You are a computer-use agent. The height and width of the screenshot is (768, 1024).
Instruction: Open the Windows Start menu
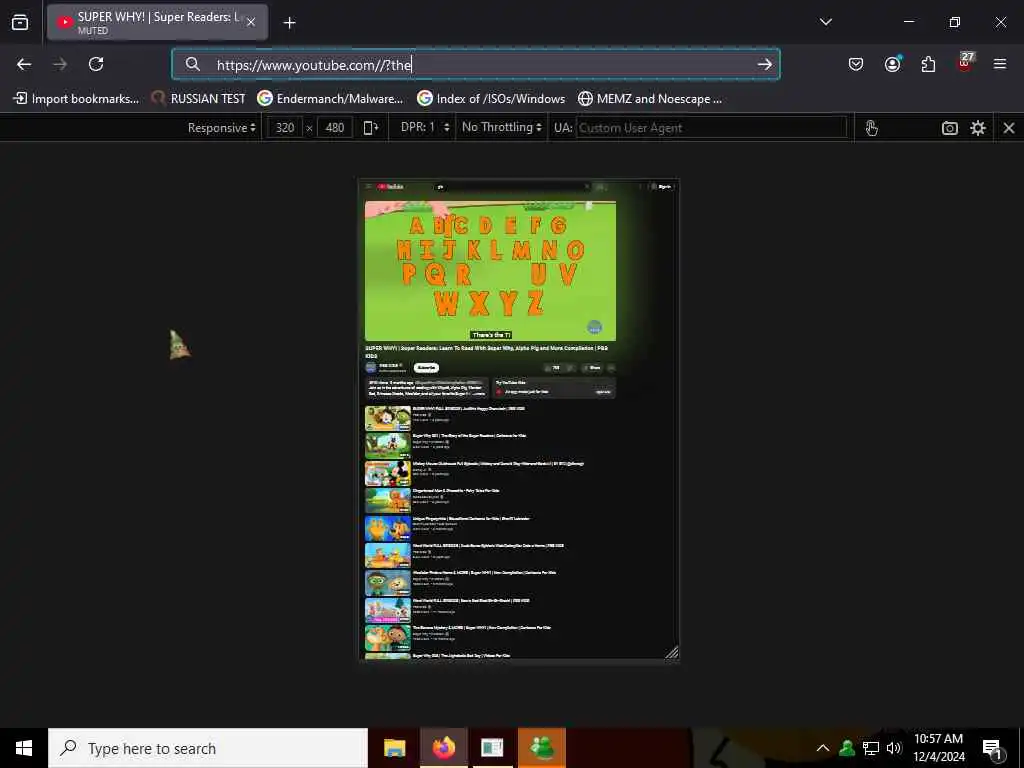(x=24, y=748)
